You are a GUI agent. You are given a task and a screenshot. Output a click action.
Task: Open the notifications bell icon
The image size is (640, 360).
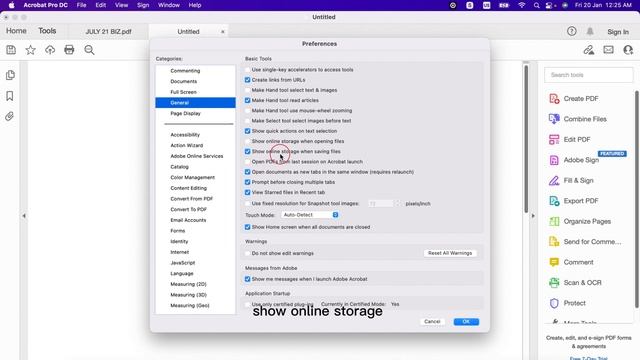coord(590,31)
